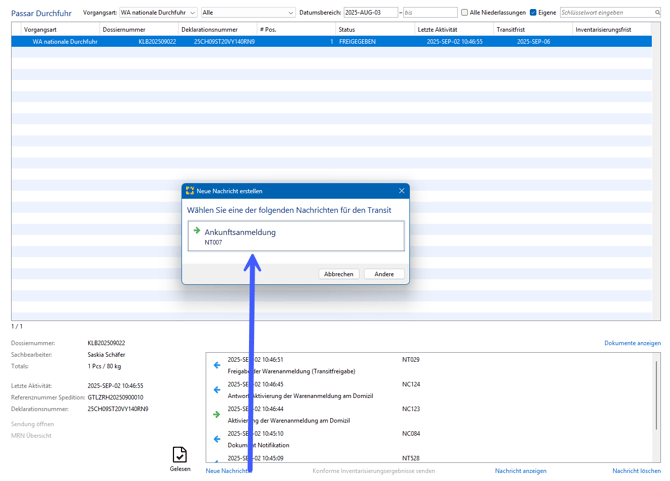Screen dimensions: 670x481
Task: Click Konforme Inventarisierungsergebnisse senden link
Action: pos(374,471)
